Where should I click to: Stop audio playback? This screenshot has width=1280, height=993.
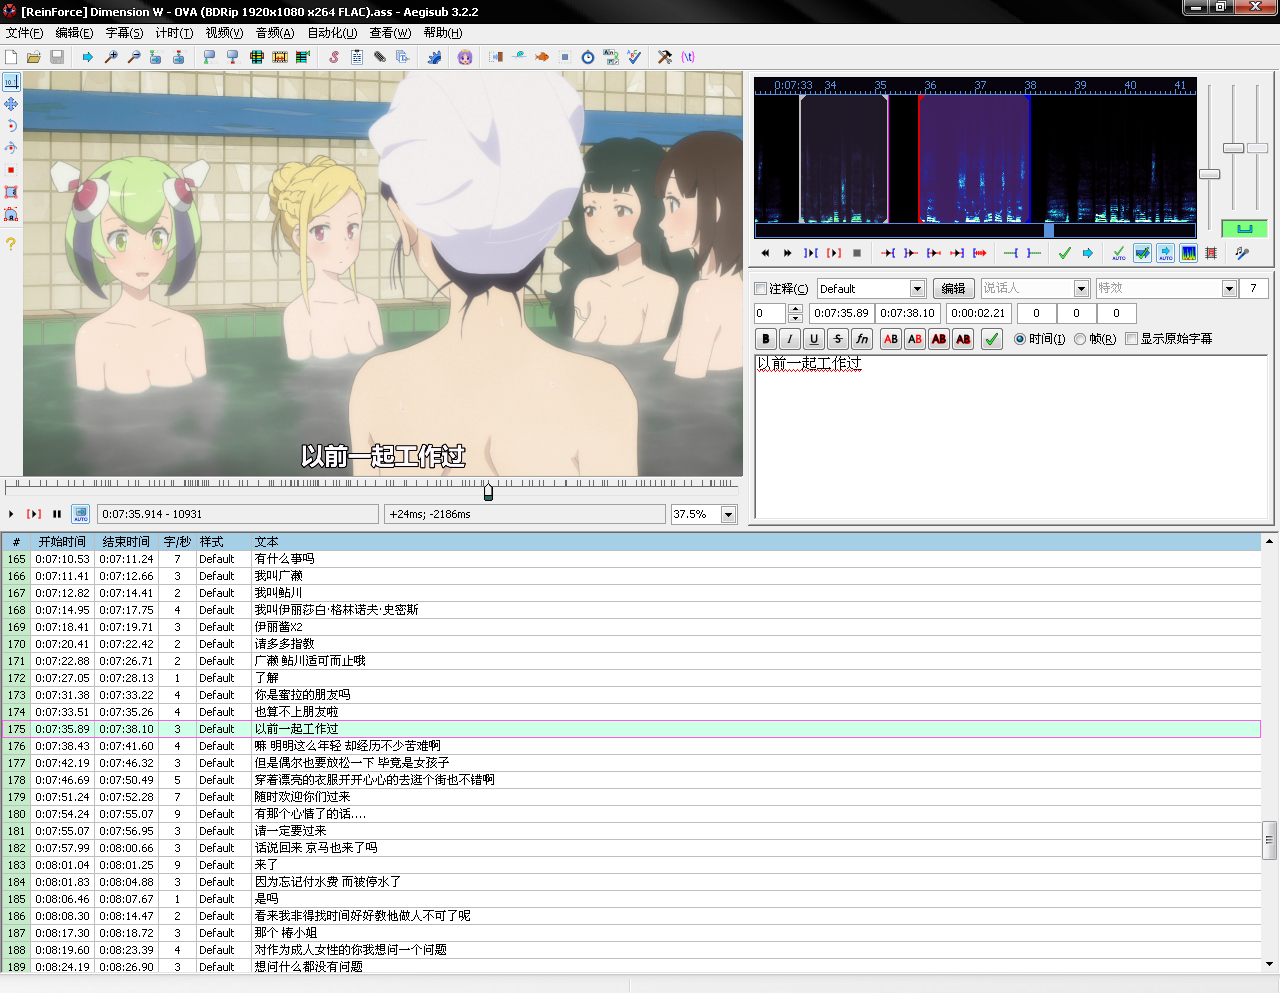[x=857, y=253]
